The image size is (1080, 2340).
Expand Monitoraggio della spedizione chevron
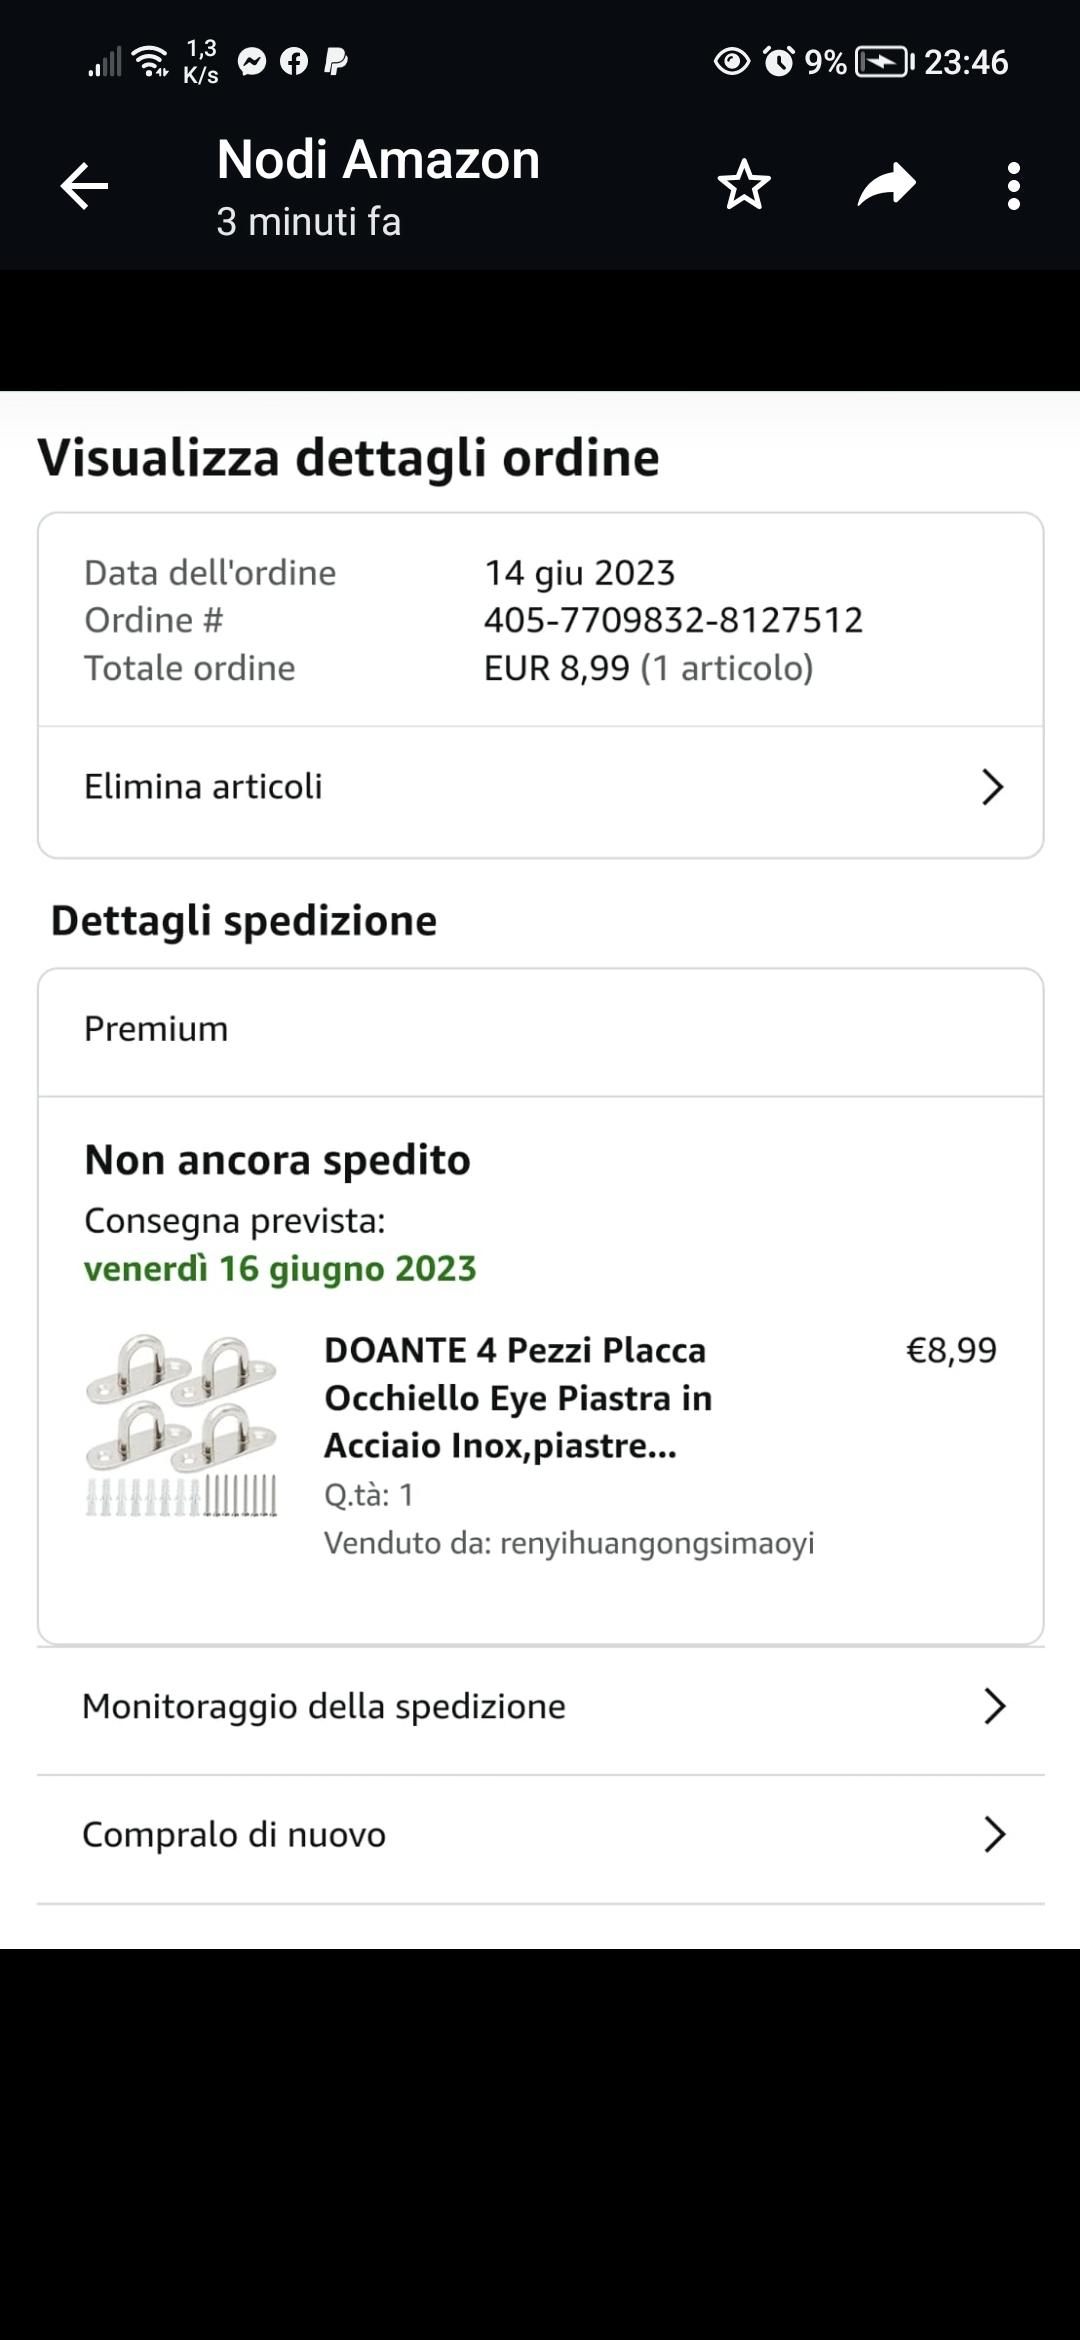(x=994, y=1706)
